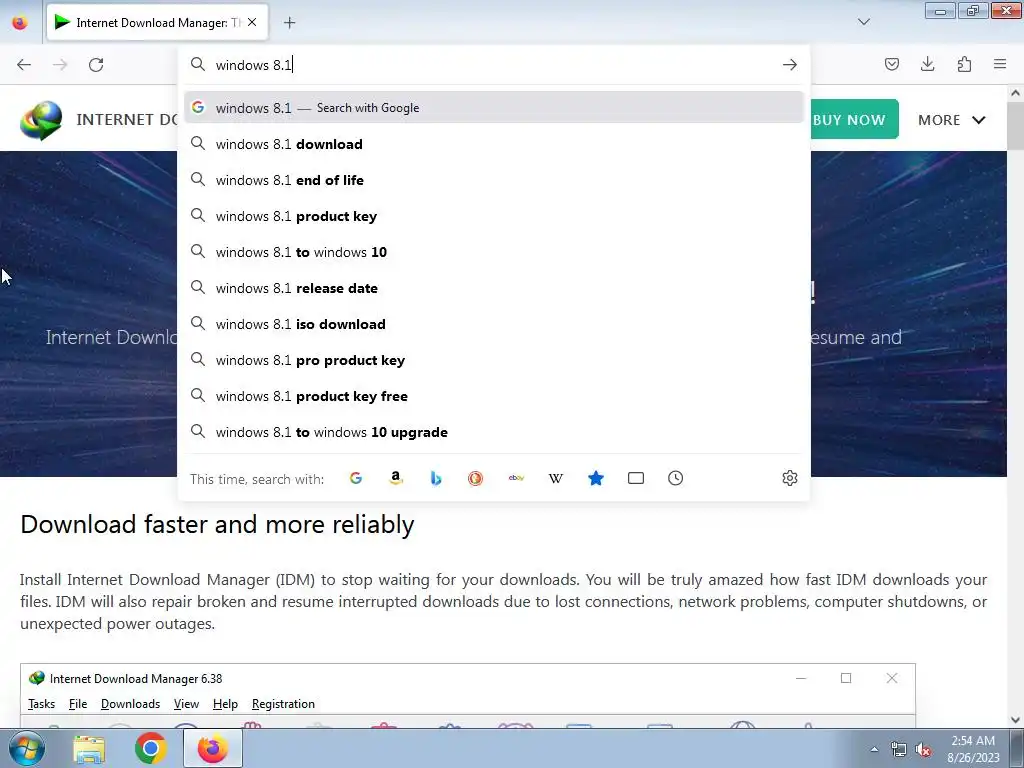Pick suggestion 'windows 8.1 product key free'
1024x768 pixels.
[494, 396]
